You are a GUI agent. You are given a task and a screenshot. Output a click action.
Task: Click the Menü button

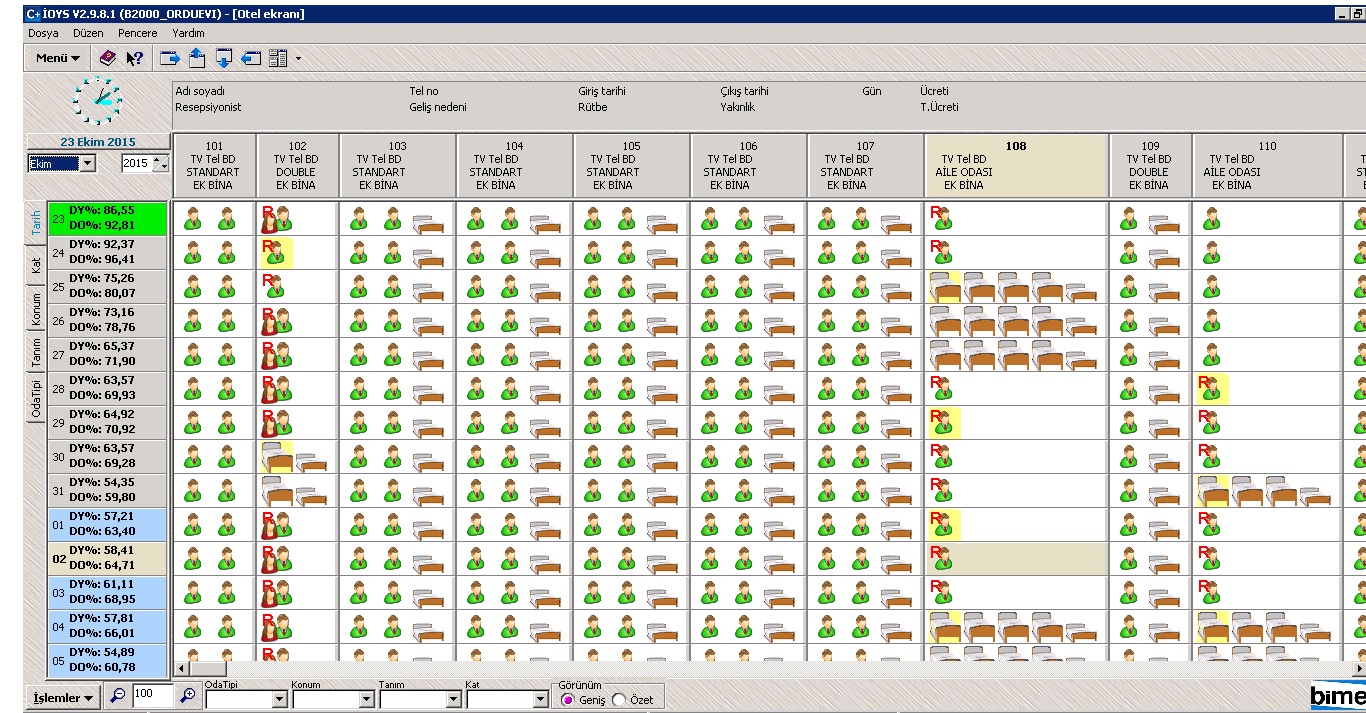(x=57, y=58)
